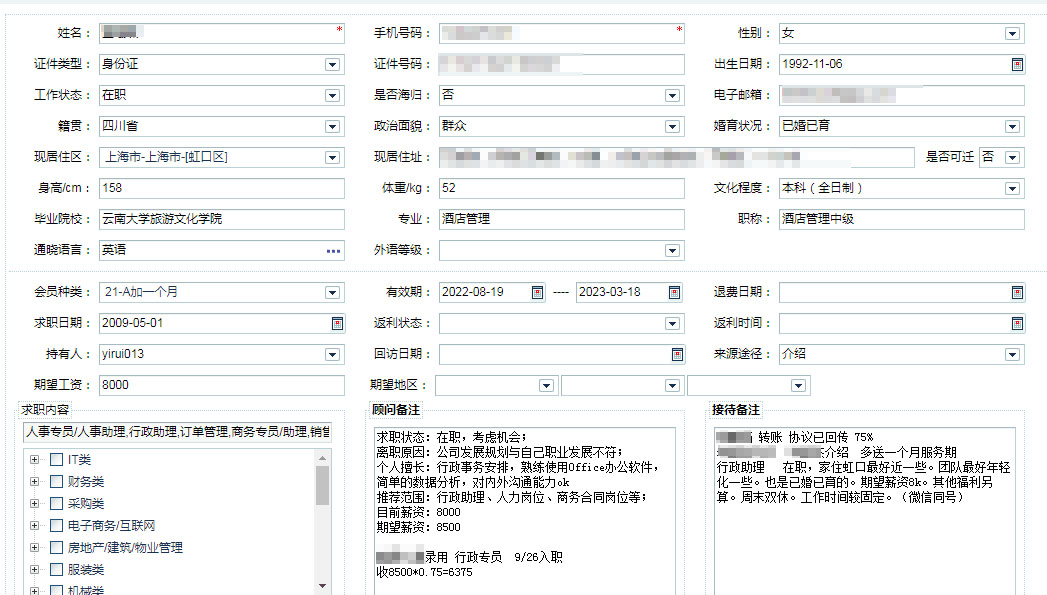Viewport: 1047px width, 595px height.
Task: Click the 专业 field with 酒店管理
Action: coord(562,219)
